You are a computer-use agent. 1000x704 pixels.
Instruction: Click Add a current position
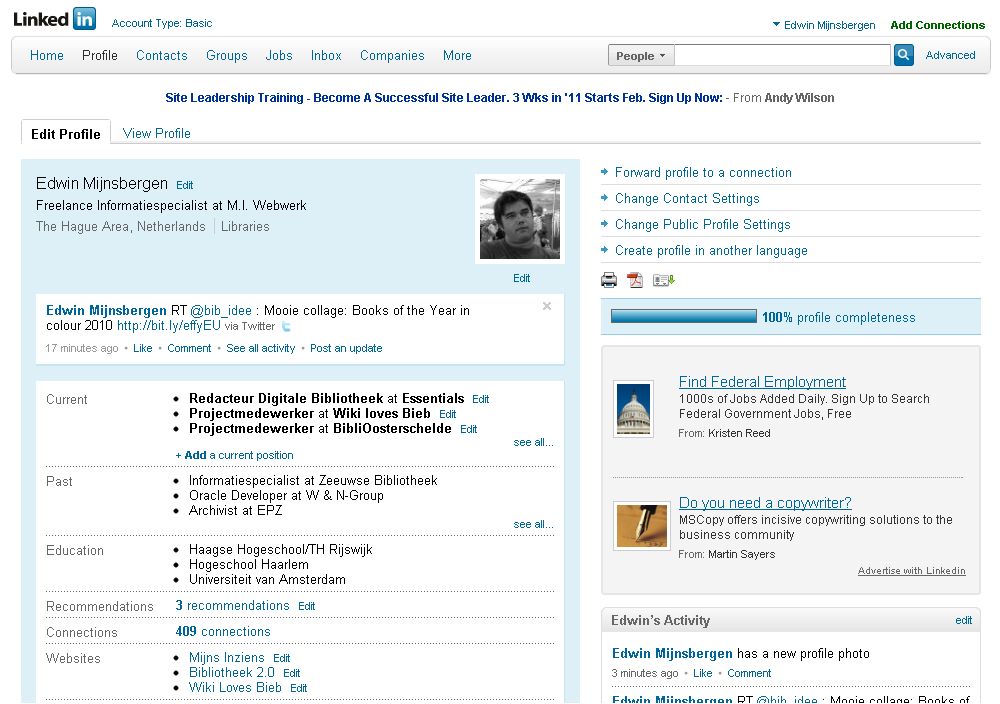234,455
